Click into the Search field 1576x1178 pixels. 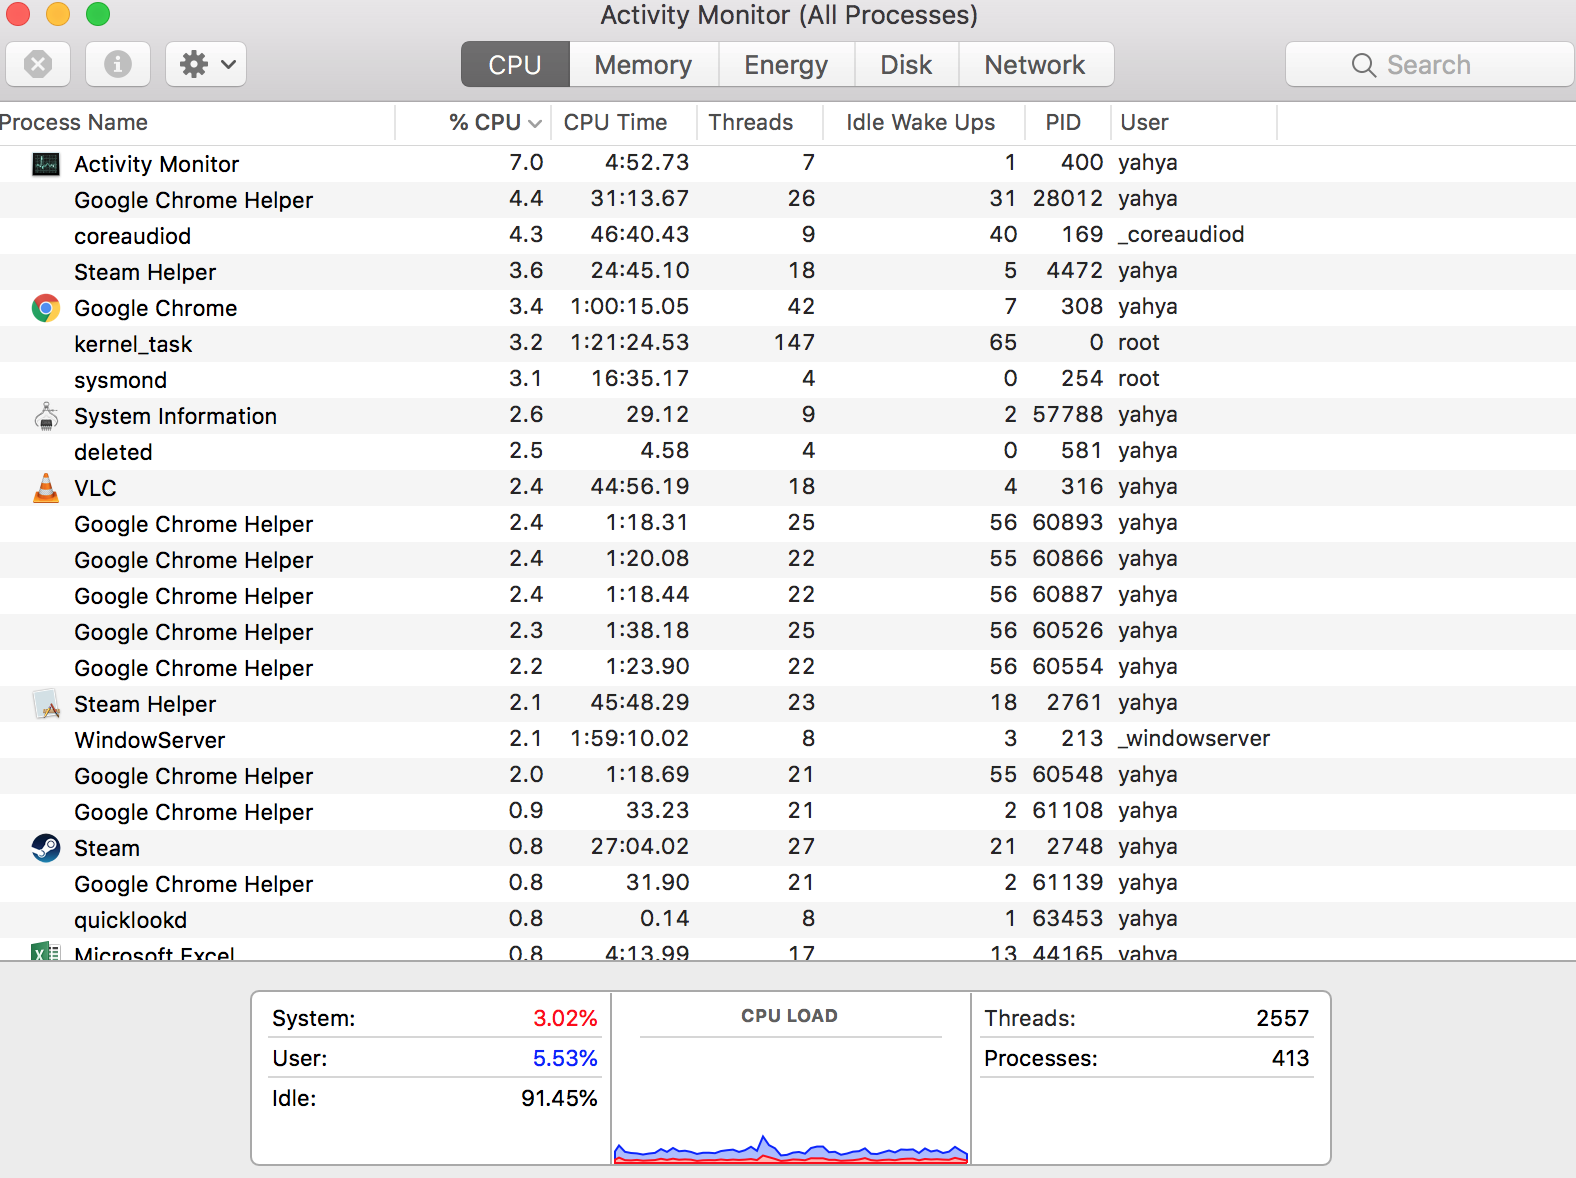click(1430, 64)
